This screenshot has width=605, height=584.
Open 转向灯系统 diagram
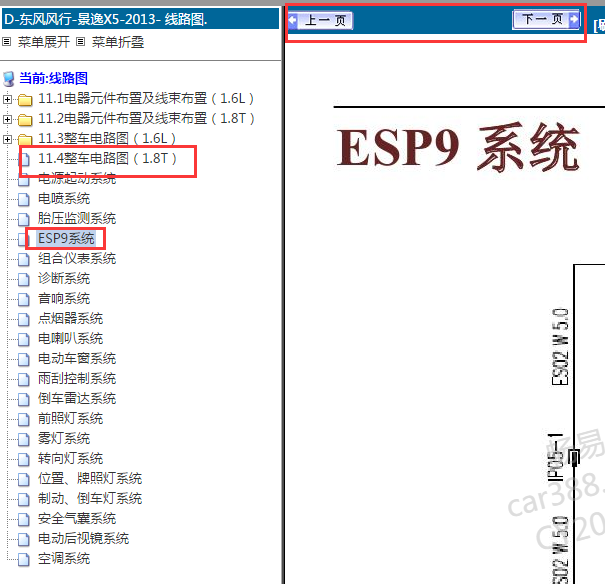(70, 459)
